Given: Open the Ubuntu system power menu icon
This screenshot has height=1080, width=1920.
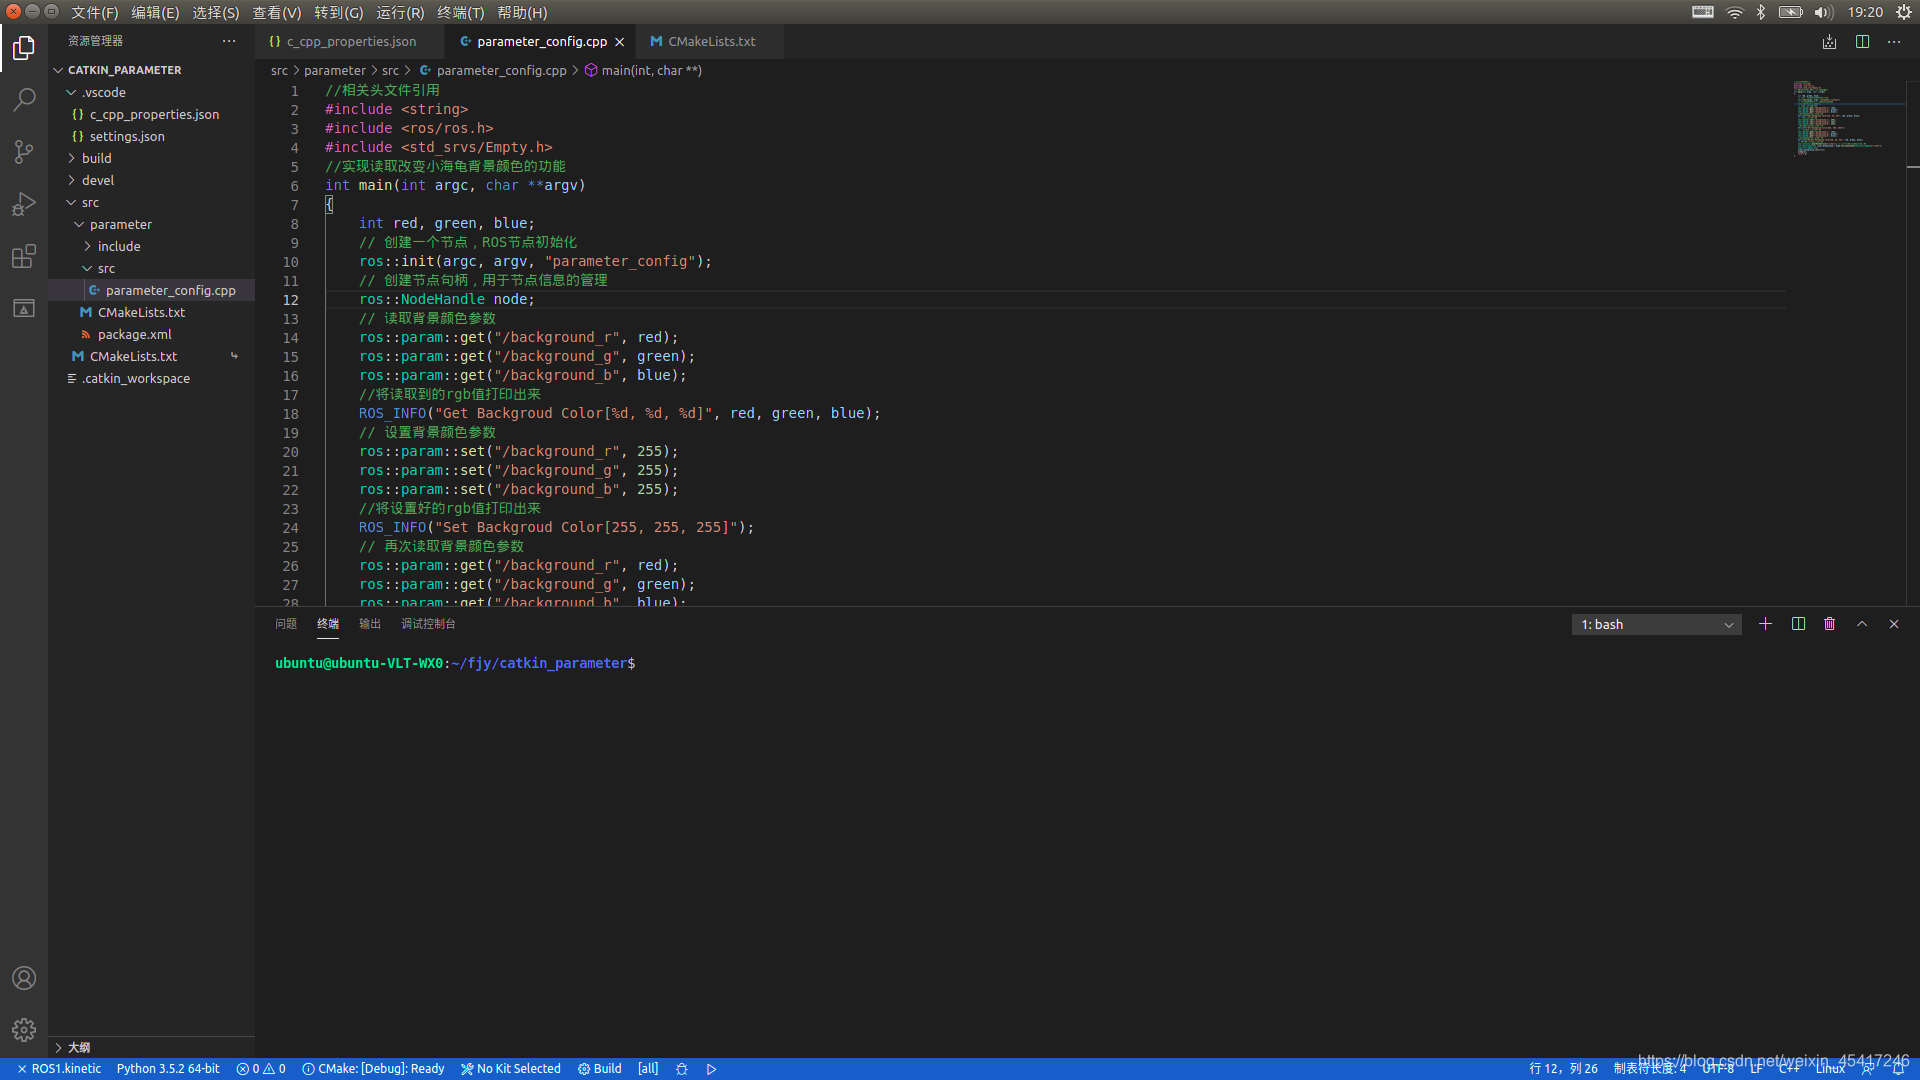Looking at the screenshot, I should click(1904, 12).
